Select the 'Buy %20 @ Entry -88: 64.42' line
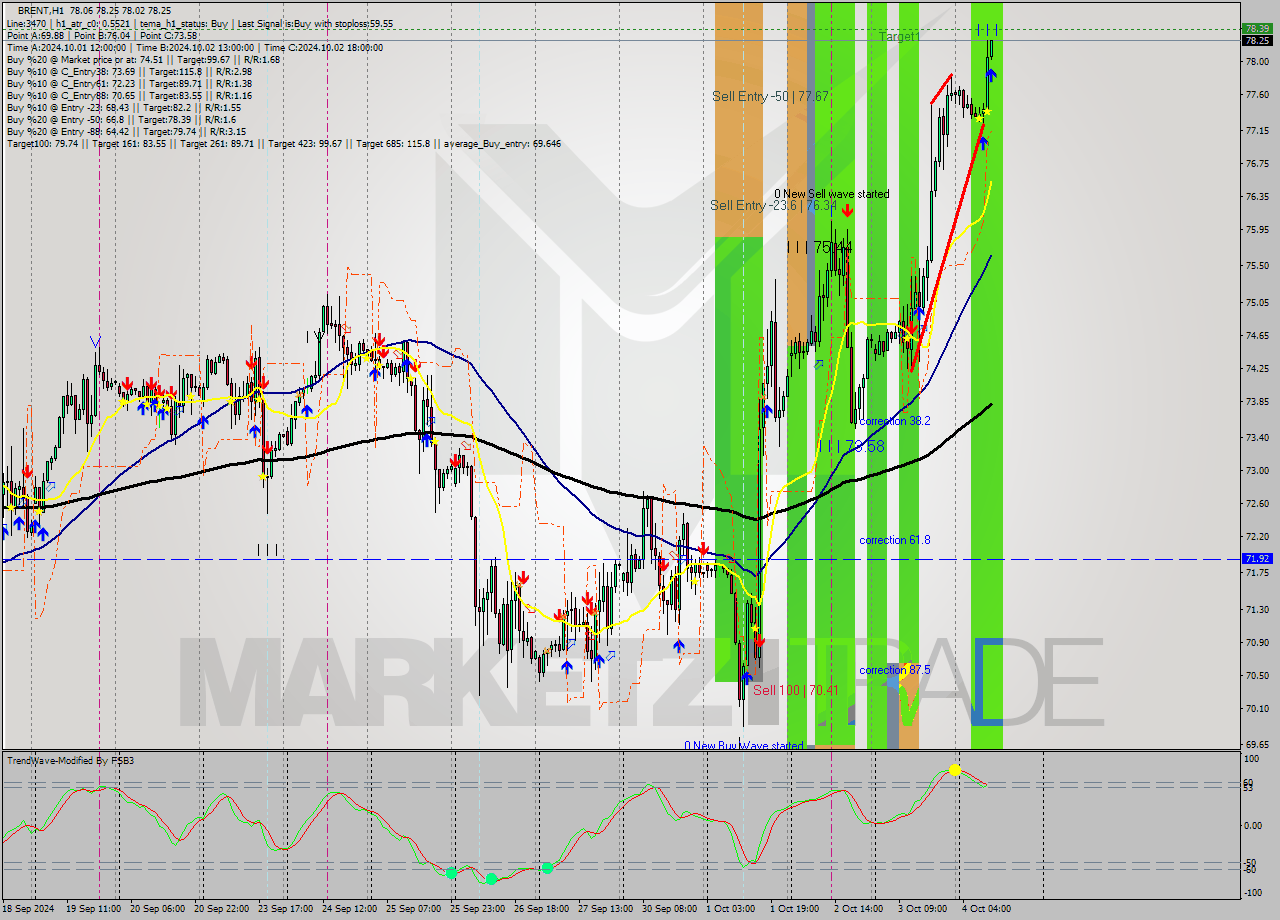This screenshot has width=1280, height=920. (127, 131)
